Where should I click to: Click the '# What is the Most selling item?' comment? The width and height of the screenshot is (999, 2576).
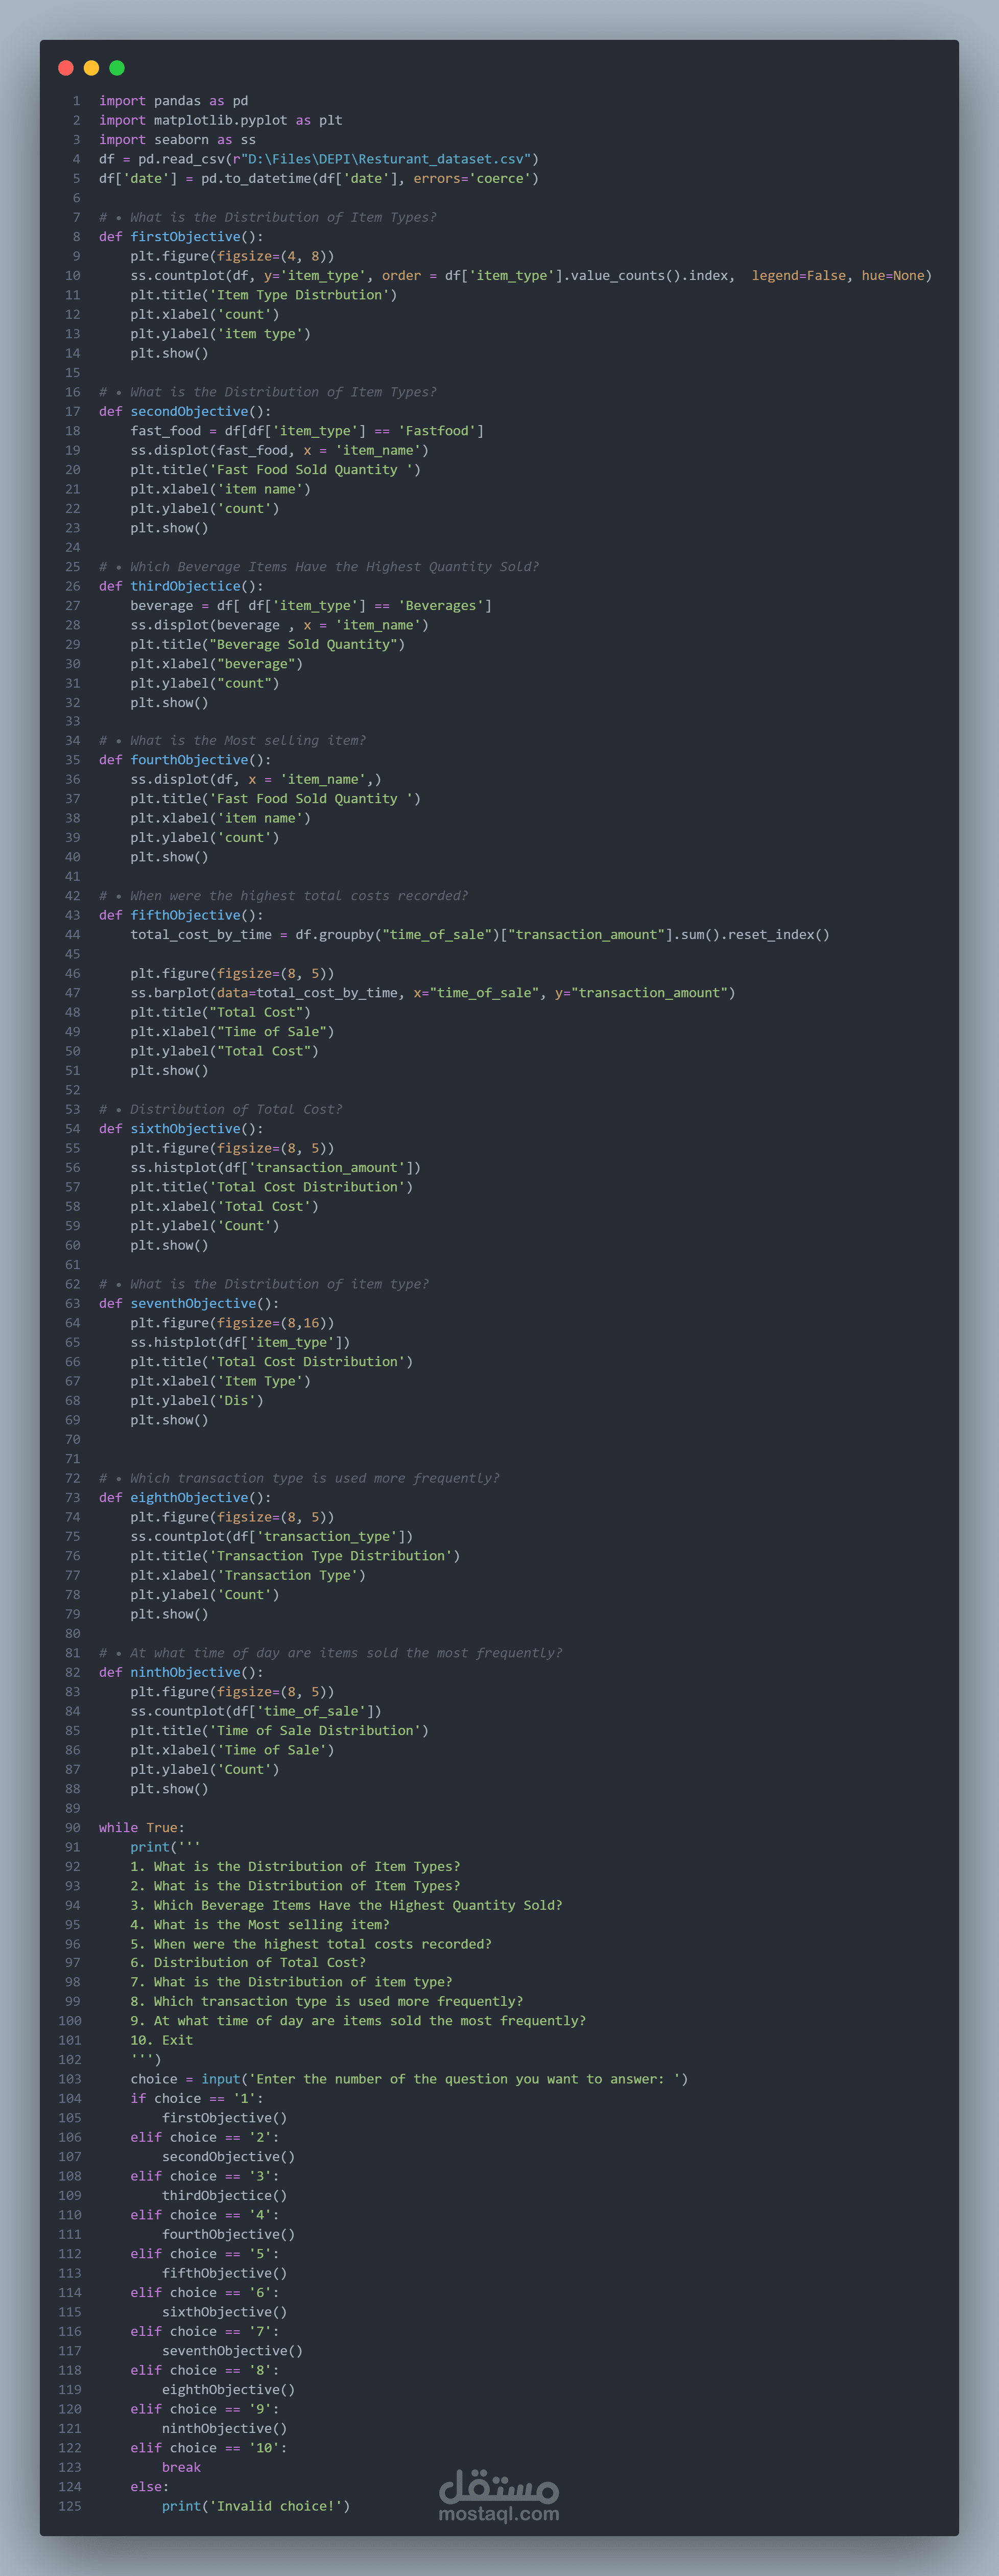pyautogui.click(x=232, y=741)
